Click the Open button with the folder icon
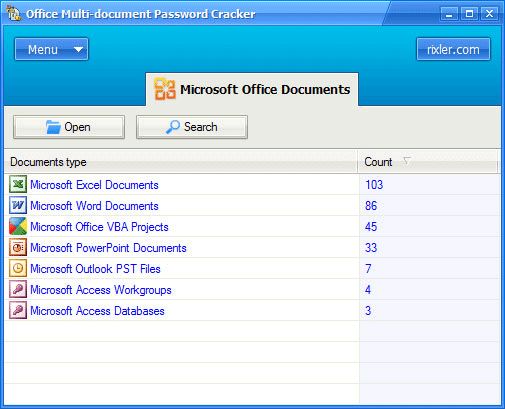The image size is (505, 409). [x=69, y=127]
